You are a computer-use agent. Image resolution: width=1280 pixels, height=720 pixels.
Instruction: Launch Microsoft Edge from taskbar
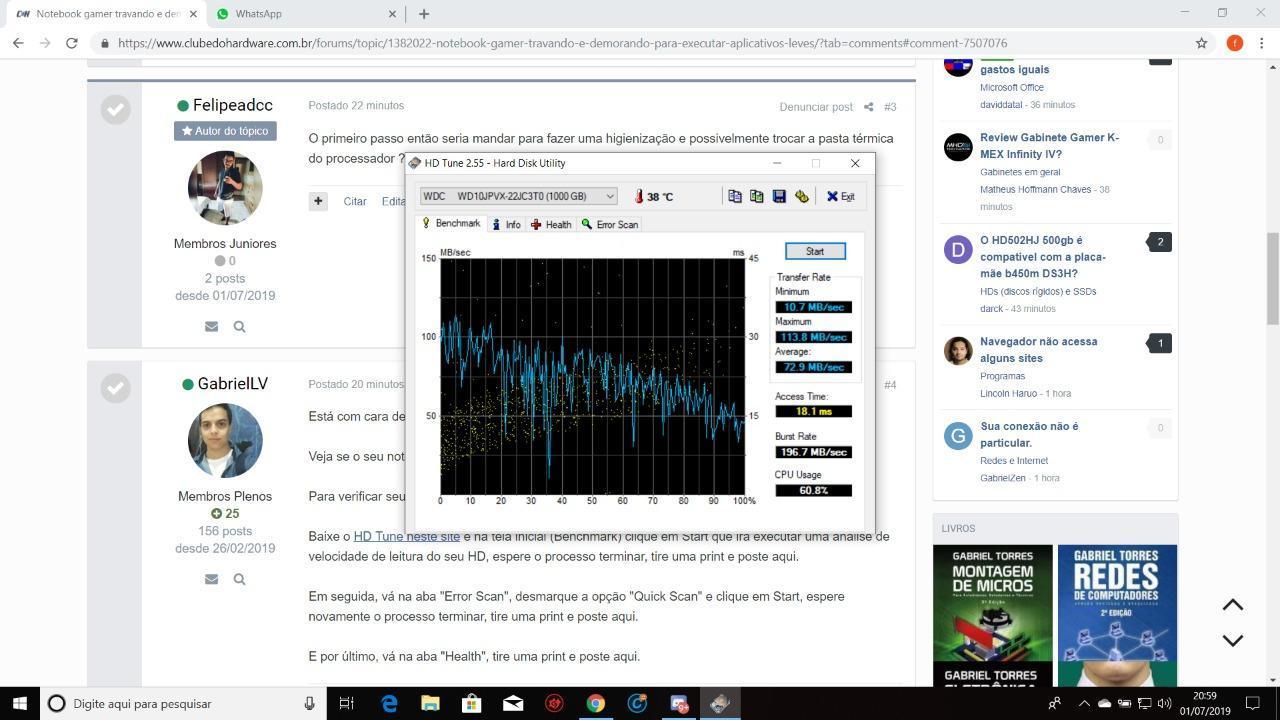[x=389, y=703]
